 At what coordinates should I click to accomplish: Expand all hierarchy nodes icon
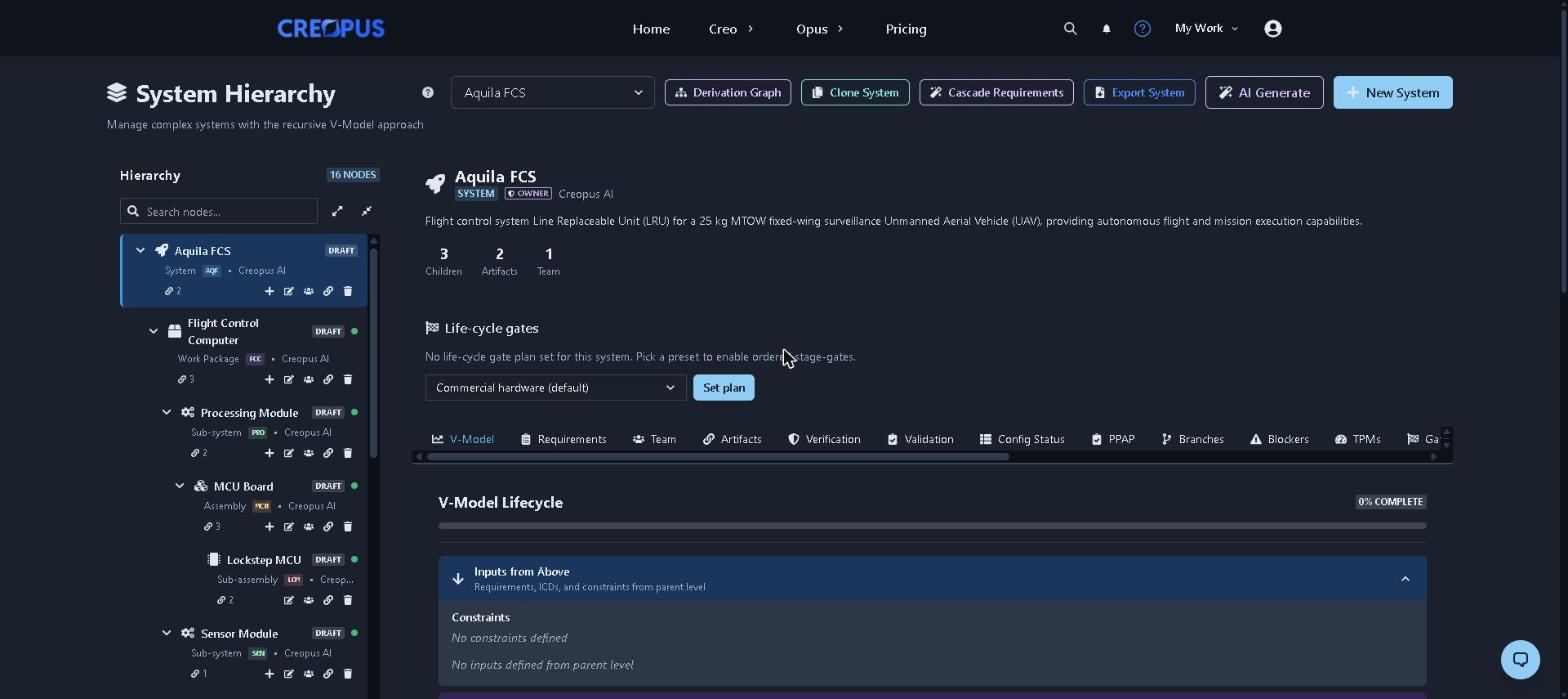coord(338,211)
